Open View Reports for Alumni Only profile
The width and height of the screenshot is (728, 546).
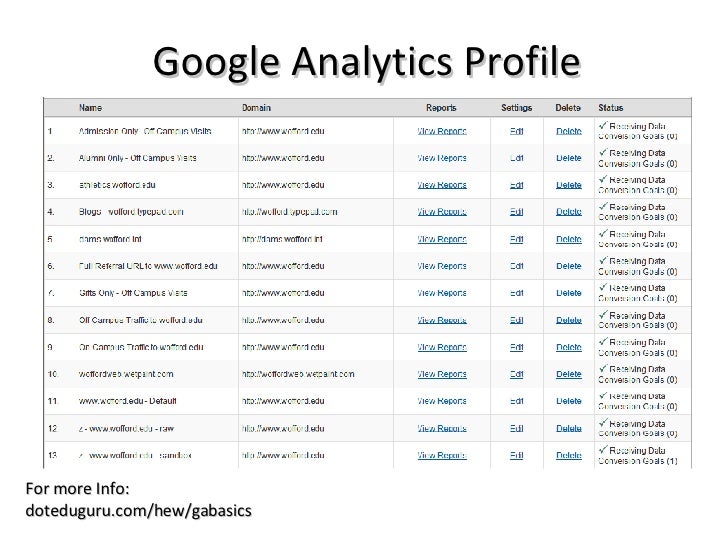pyautogui.click(x=441, y=158)
